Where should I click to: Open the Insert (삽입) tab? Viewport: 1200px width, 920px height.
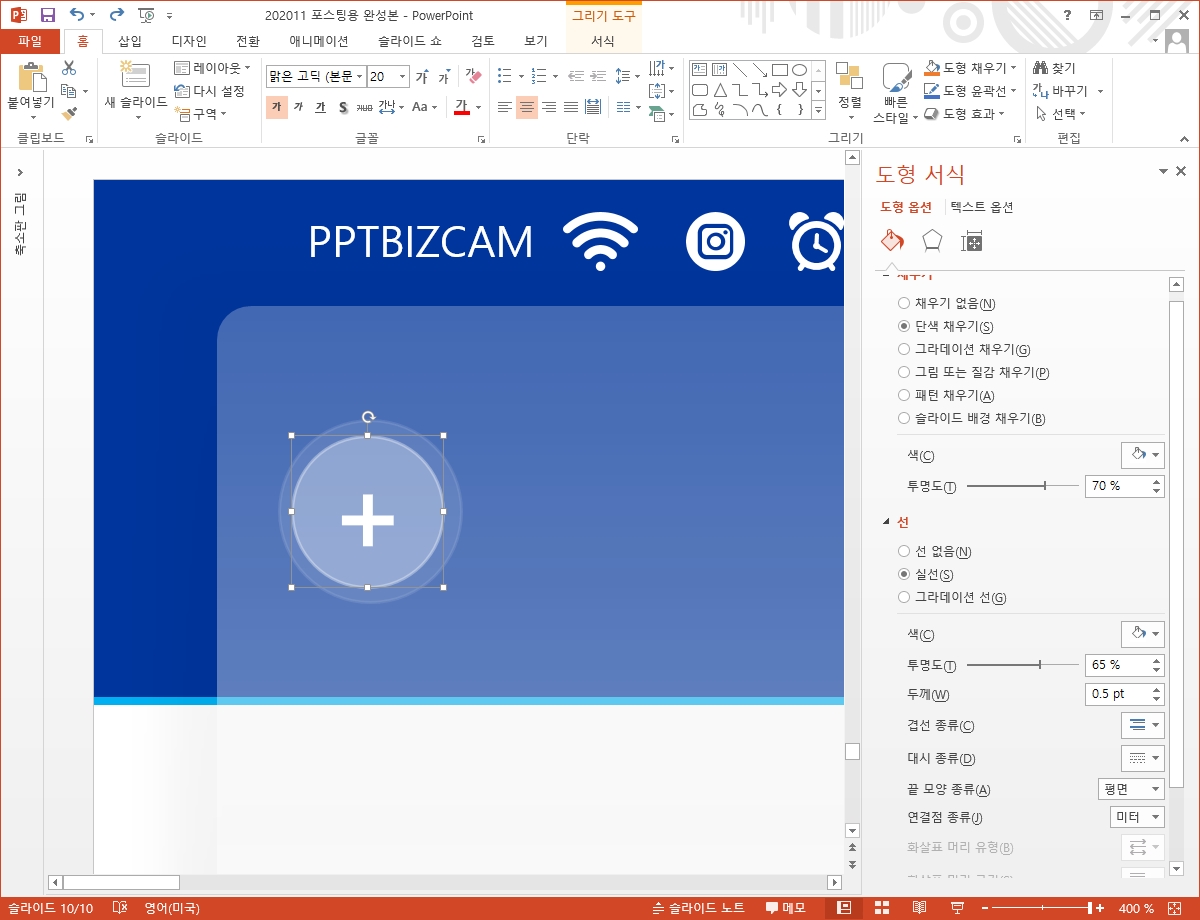point(130,41)
